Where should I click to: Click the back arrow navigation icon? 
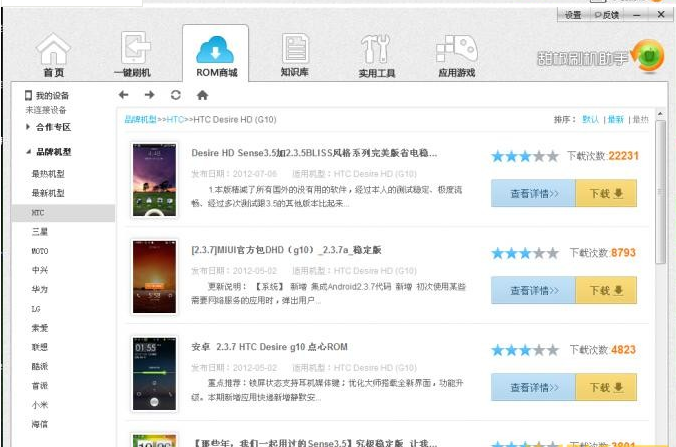tap(124, 95)
